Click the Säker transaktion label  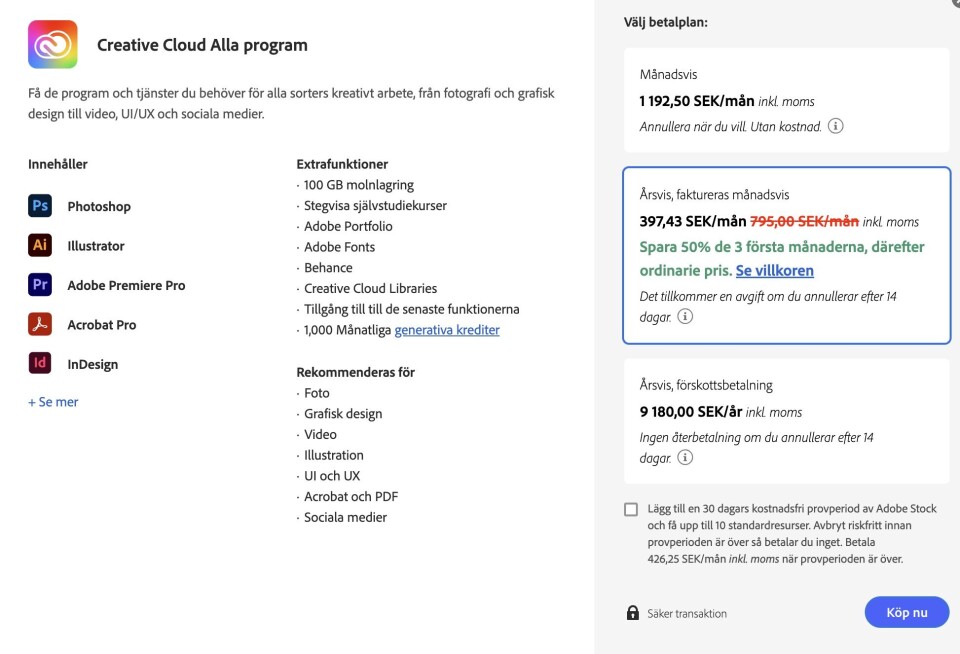[687, 614]
